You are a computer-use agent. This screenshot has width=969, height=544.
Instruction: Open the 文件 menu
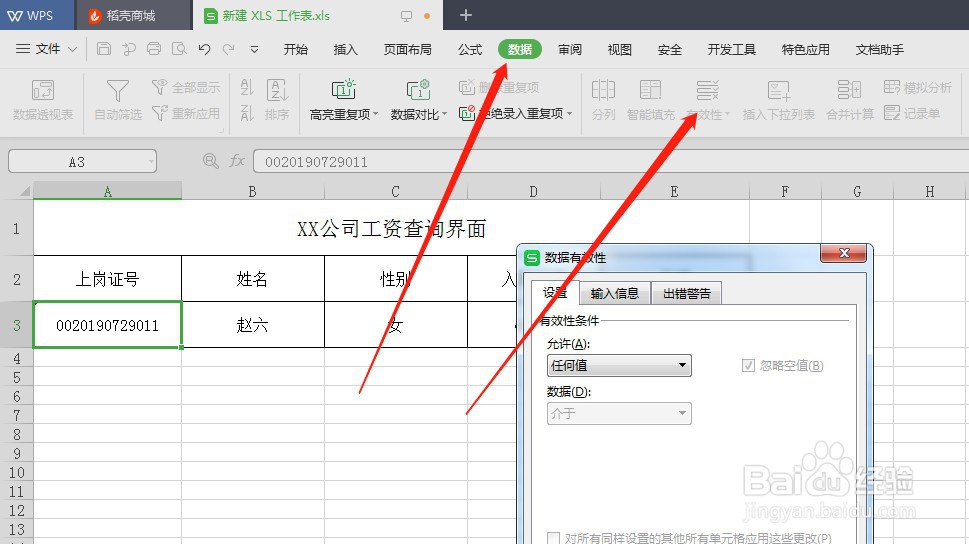pos(46,49)
